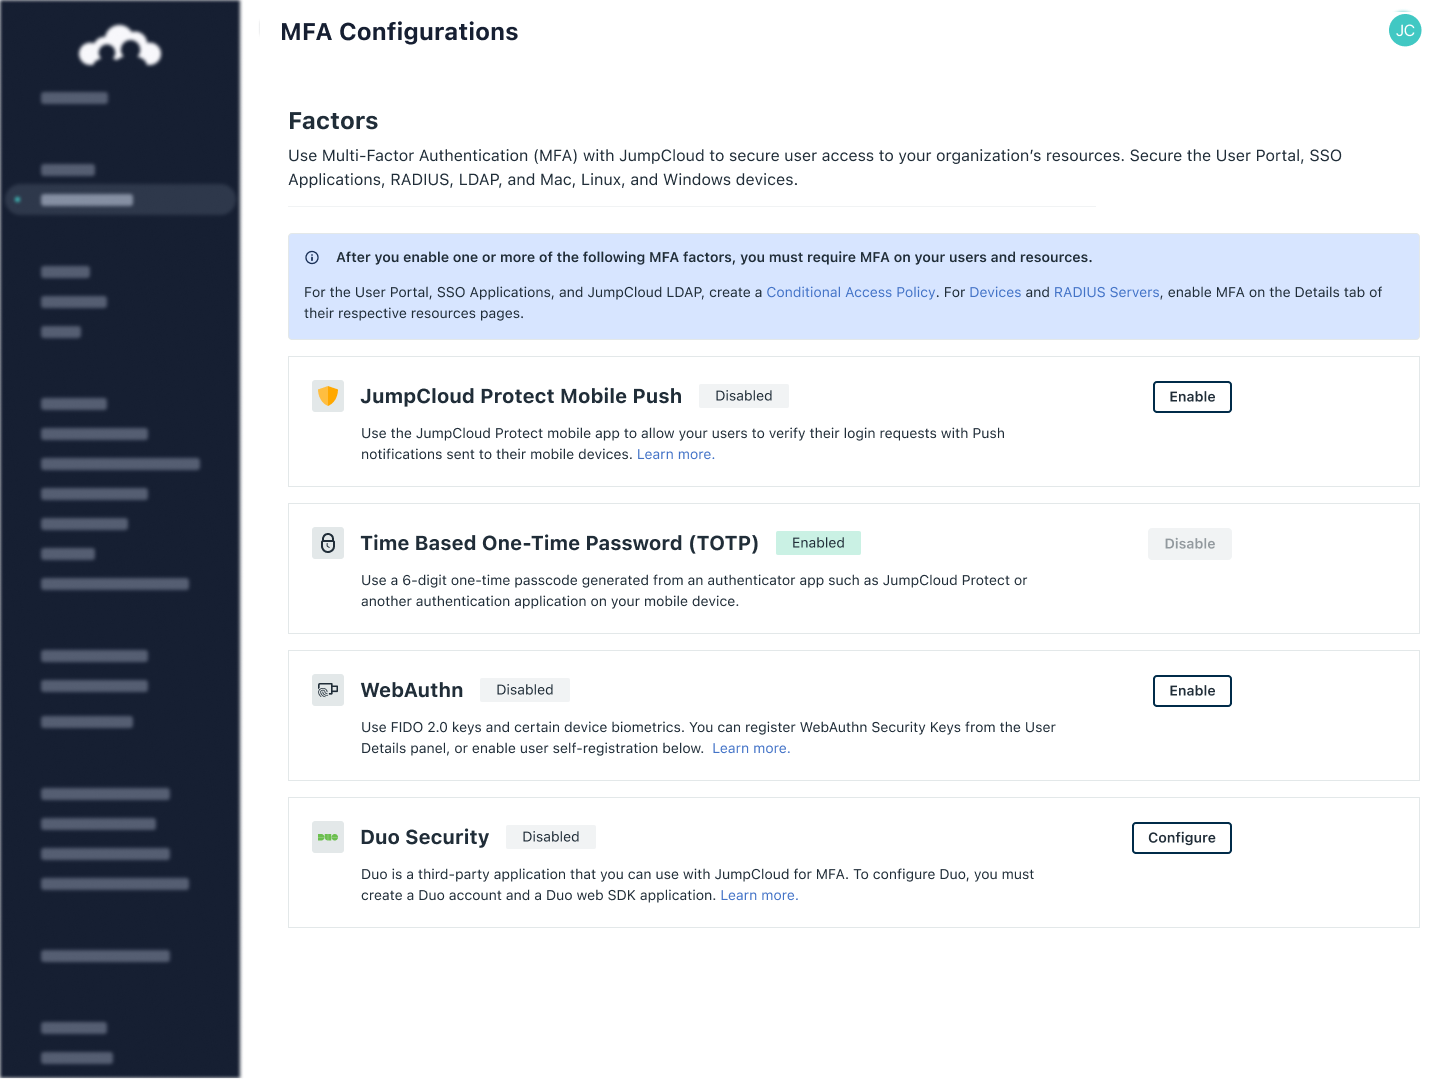This screenshot has height=1079, width=1442.
Task: Click the JumpCloud Protect shield icon
Action: coord(328,396)
